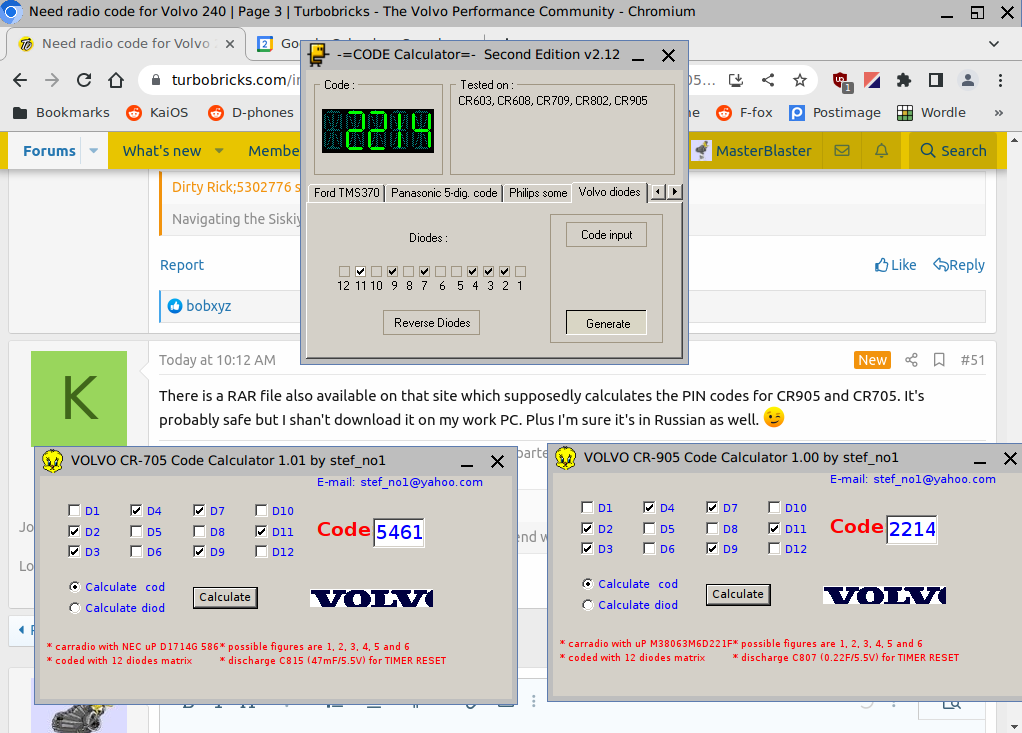The image size is (1022, 733).
Task: Open the Wordle bookmark
Action: tap(931, 113)
